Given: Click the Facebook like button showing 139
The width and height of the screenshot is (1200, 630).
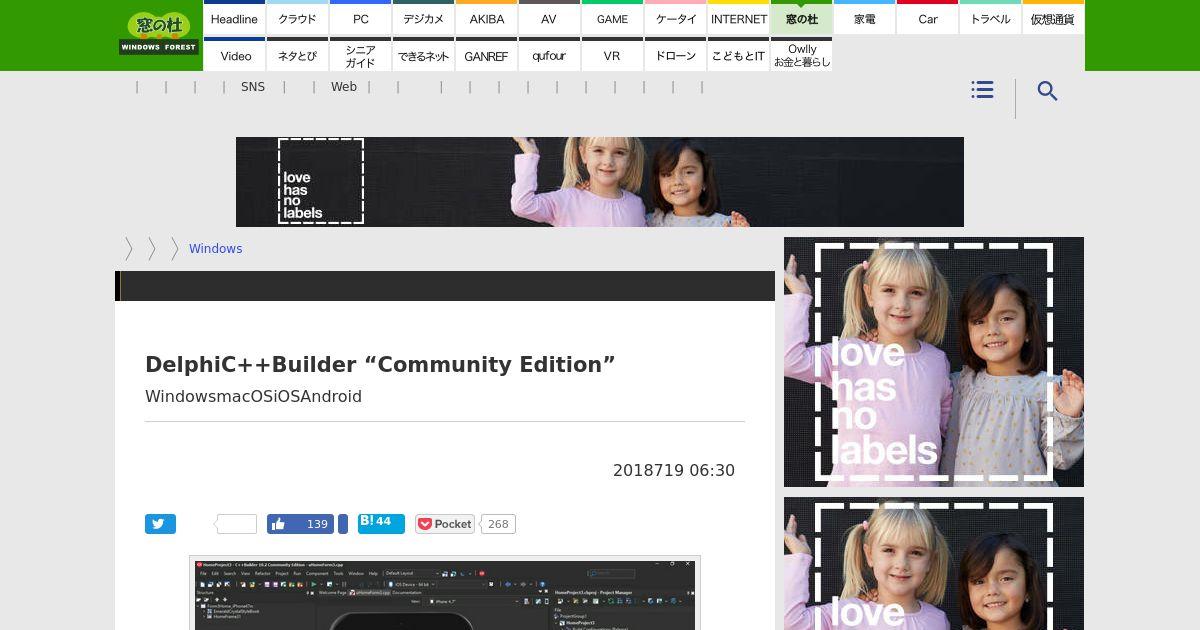Looking at the screenshot, I should 300,524.
